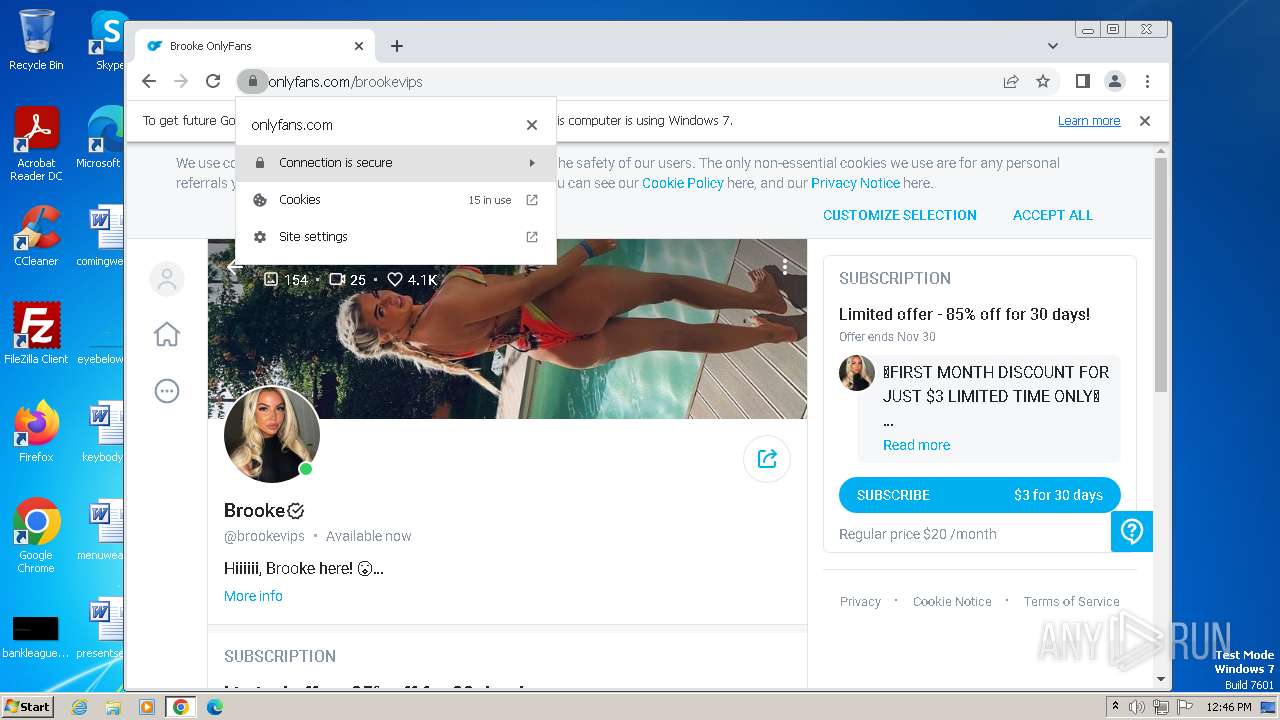Open Recycle Bin desktop icon
Image resolution: width=1280 pixels, height=720 pixels.
[36, 41]
